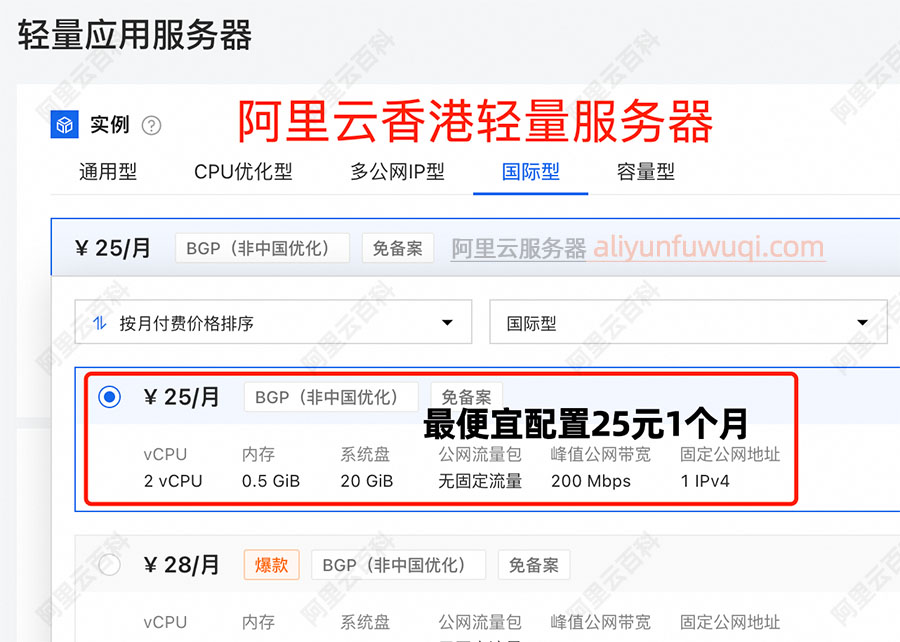
Task: Click the 20 GiB system disk value
Action: point(367,481)
